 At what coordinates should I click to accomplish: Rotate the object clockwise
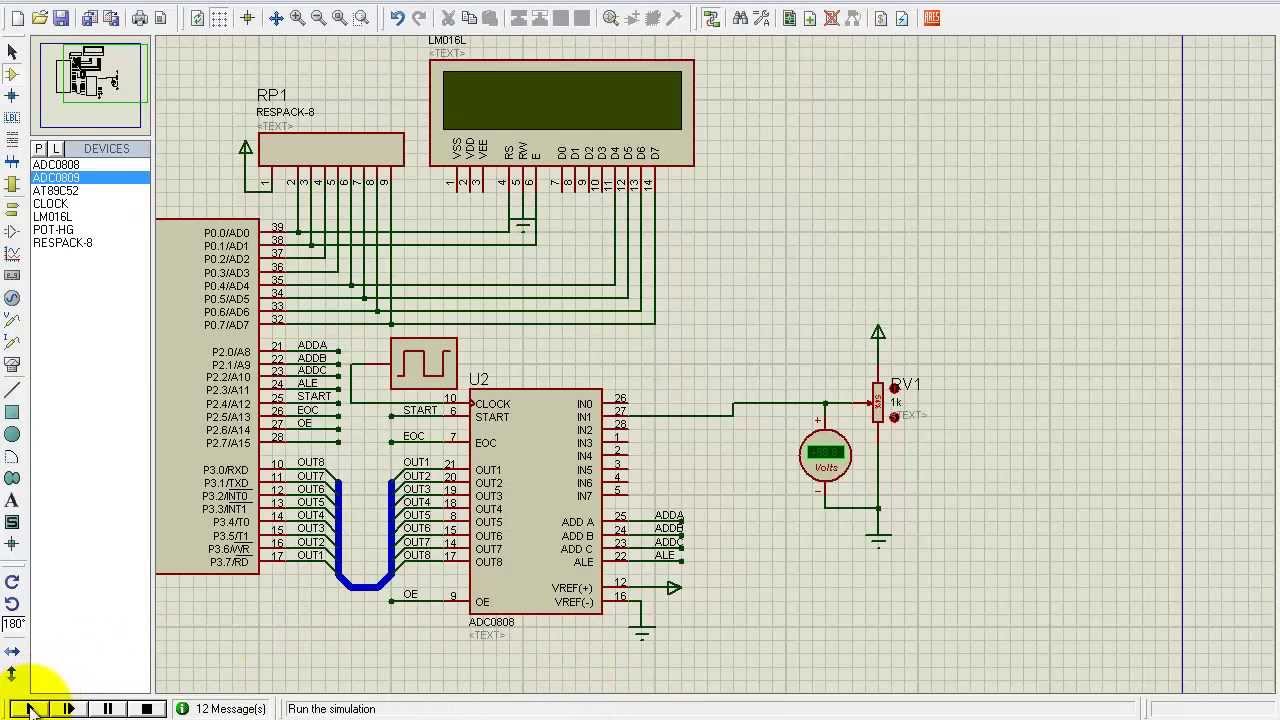(x=12, y=582)
